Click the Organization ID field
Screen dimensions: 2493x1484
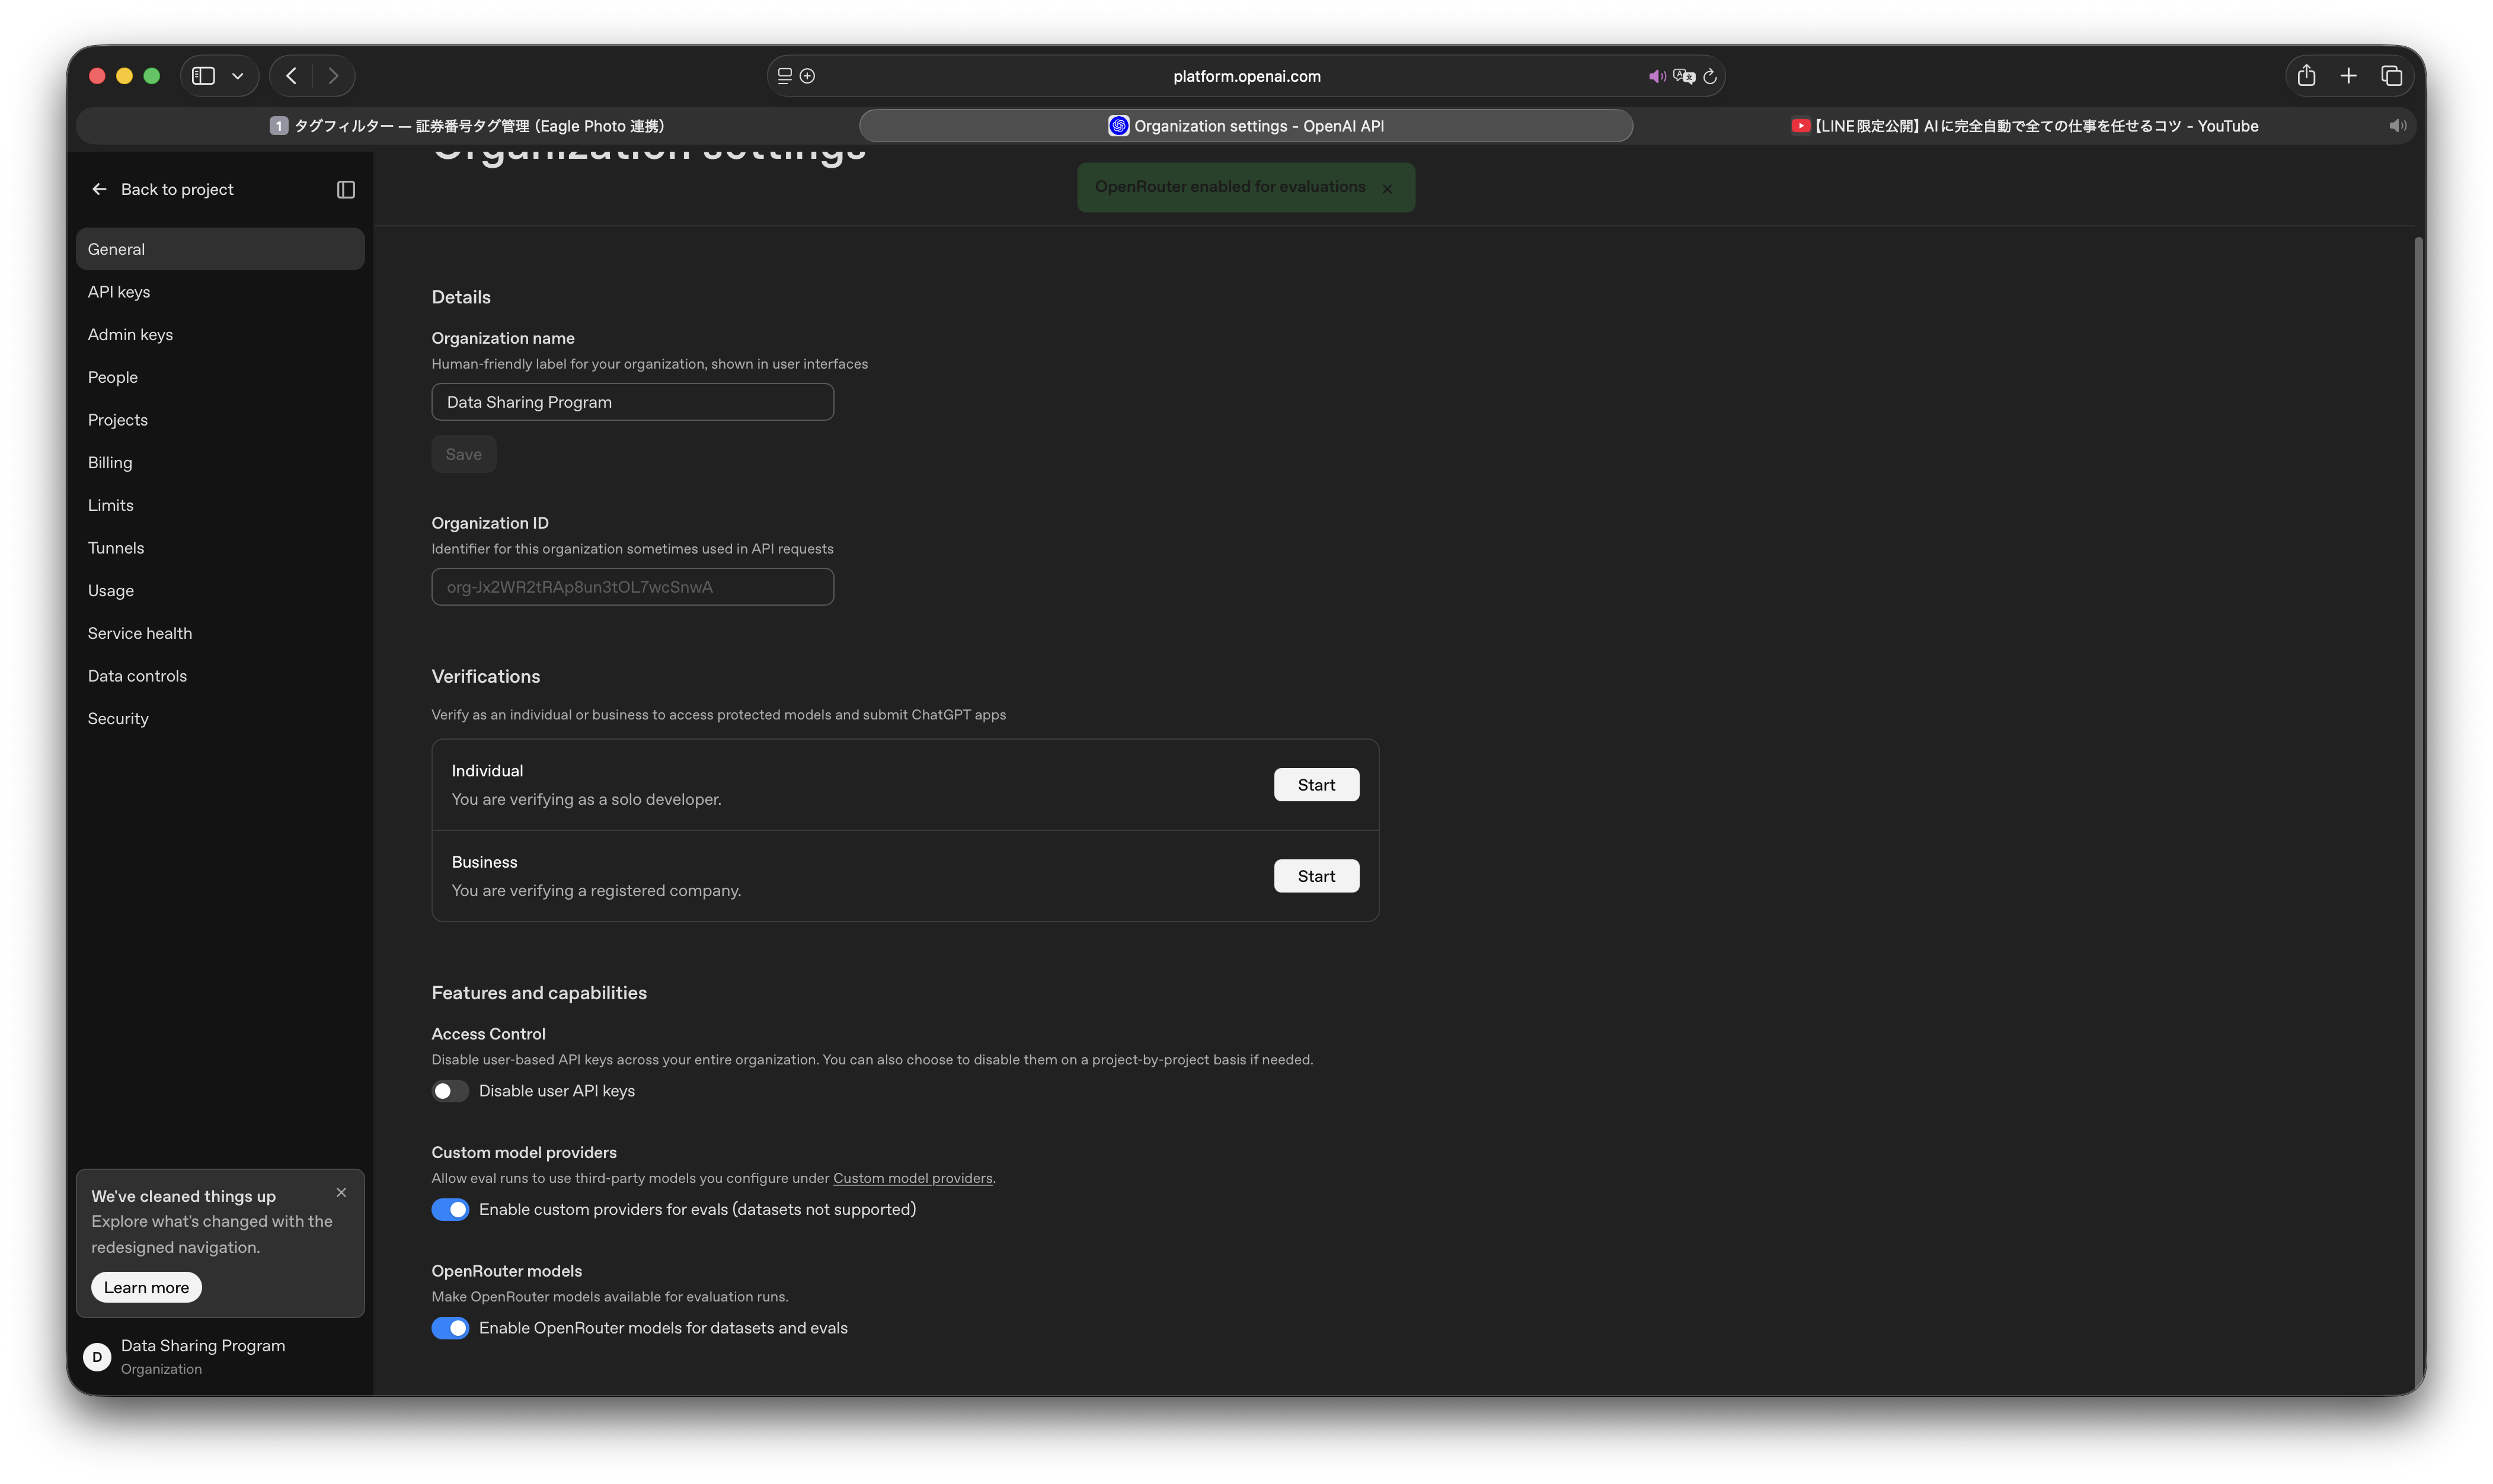point(632,587)
